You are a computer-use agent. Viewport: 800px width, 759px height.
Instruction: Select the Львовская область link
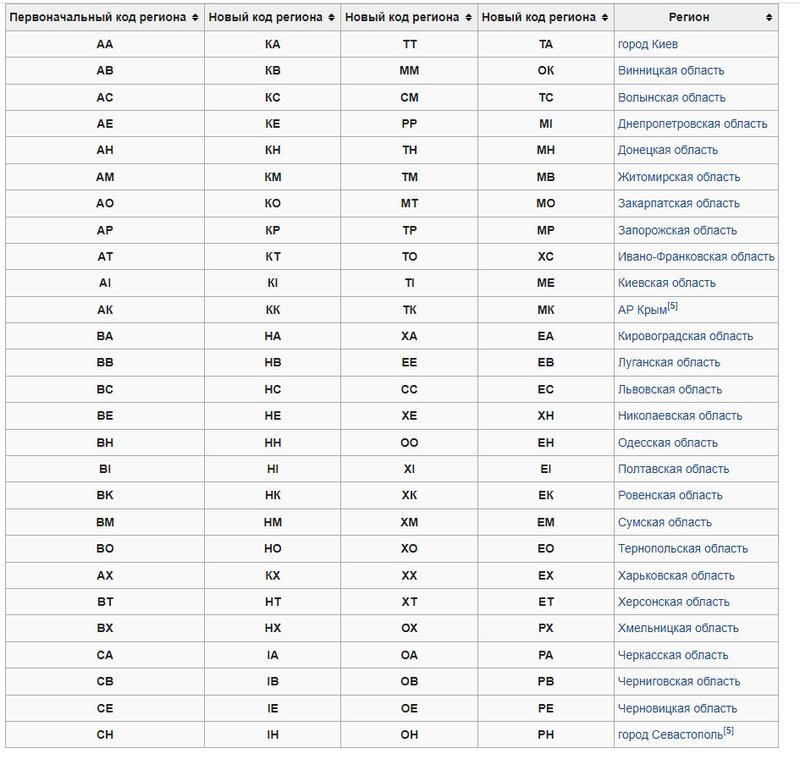tap(670, 389)
